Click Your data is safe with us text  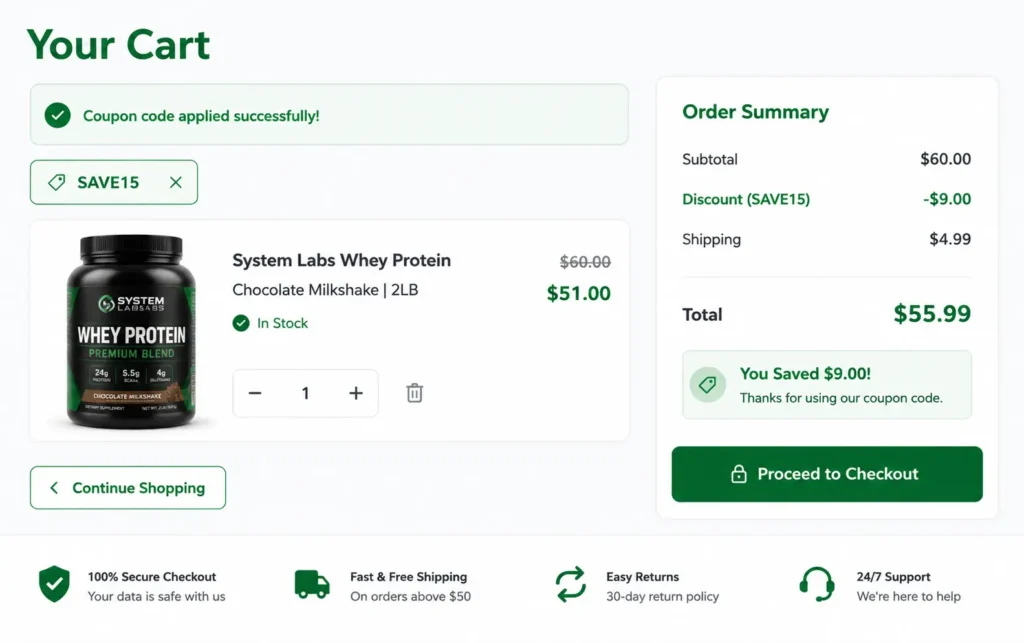[x=157, y=596]
